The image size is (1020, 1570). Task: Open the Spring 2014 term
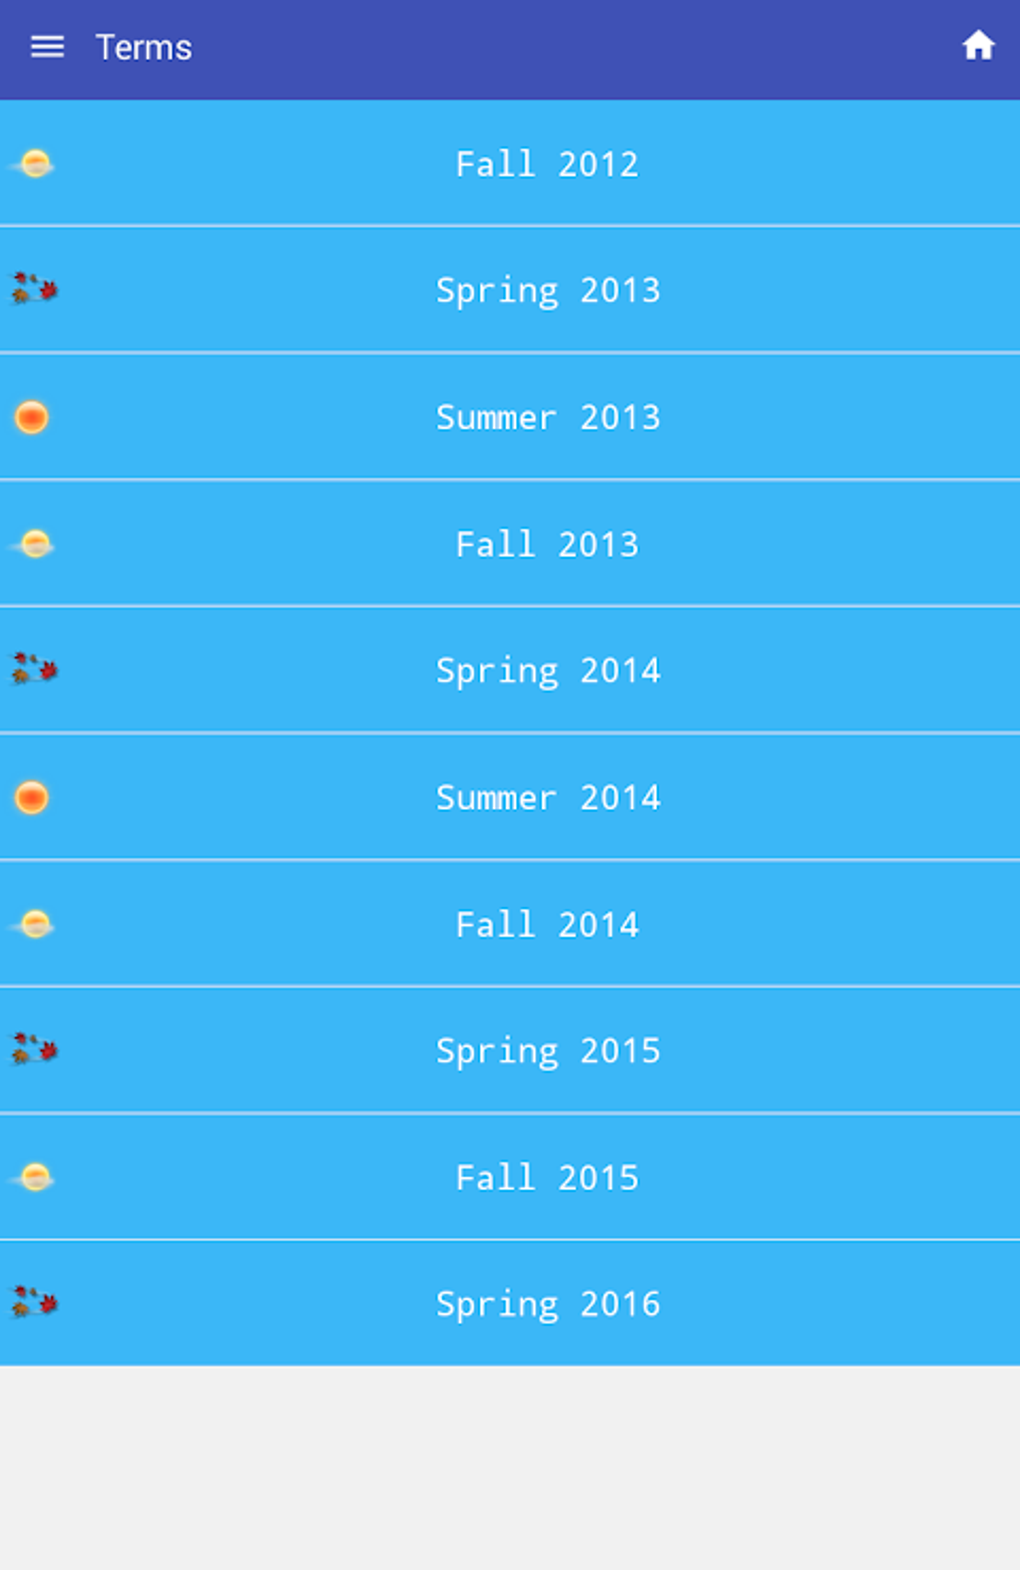pos(548,670)
